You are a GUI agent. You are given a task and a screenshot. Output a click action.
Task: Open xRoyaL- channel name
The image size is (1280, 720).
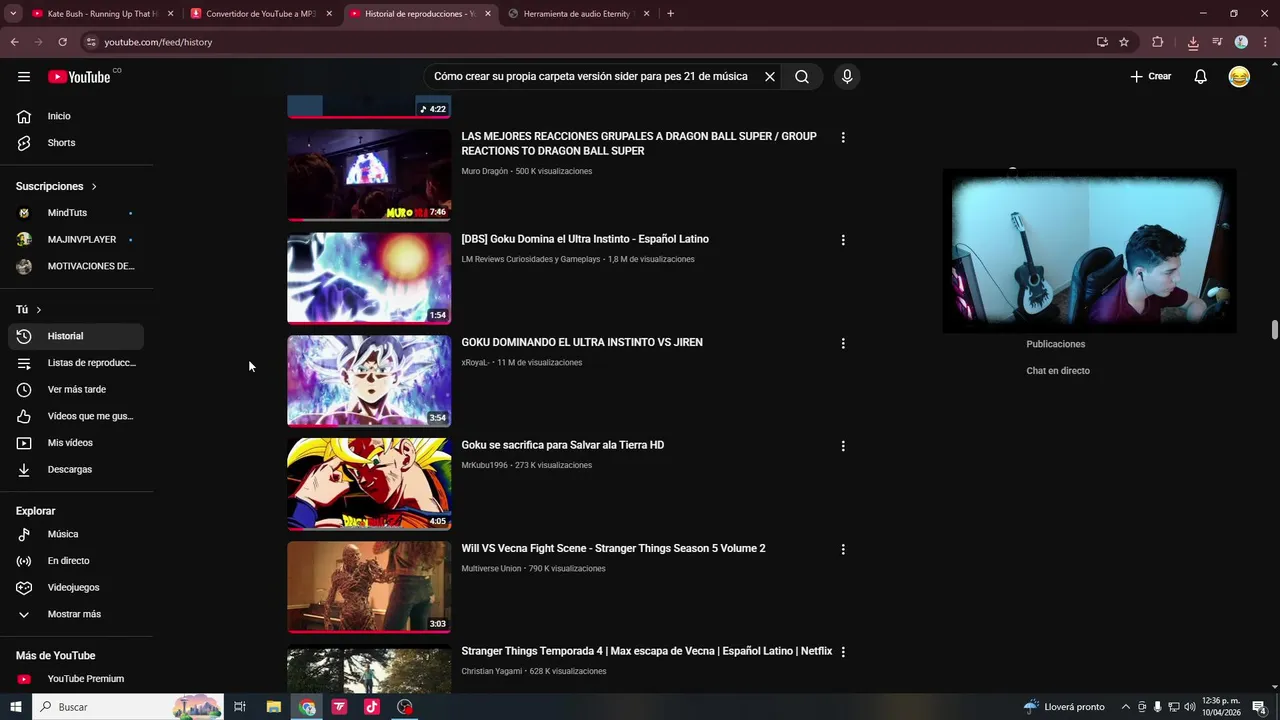coord(475,362)
